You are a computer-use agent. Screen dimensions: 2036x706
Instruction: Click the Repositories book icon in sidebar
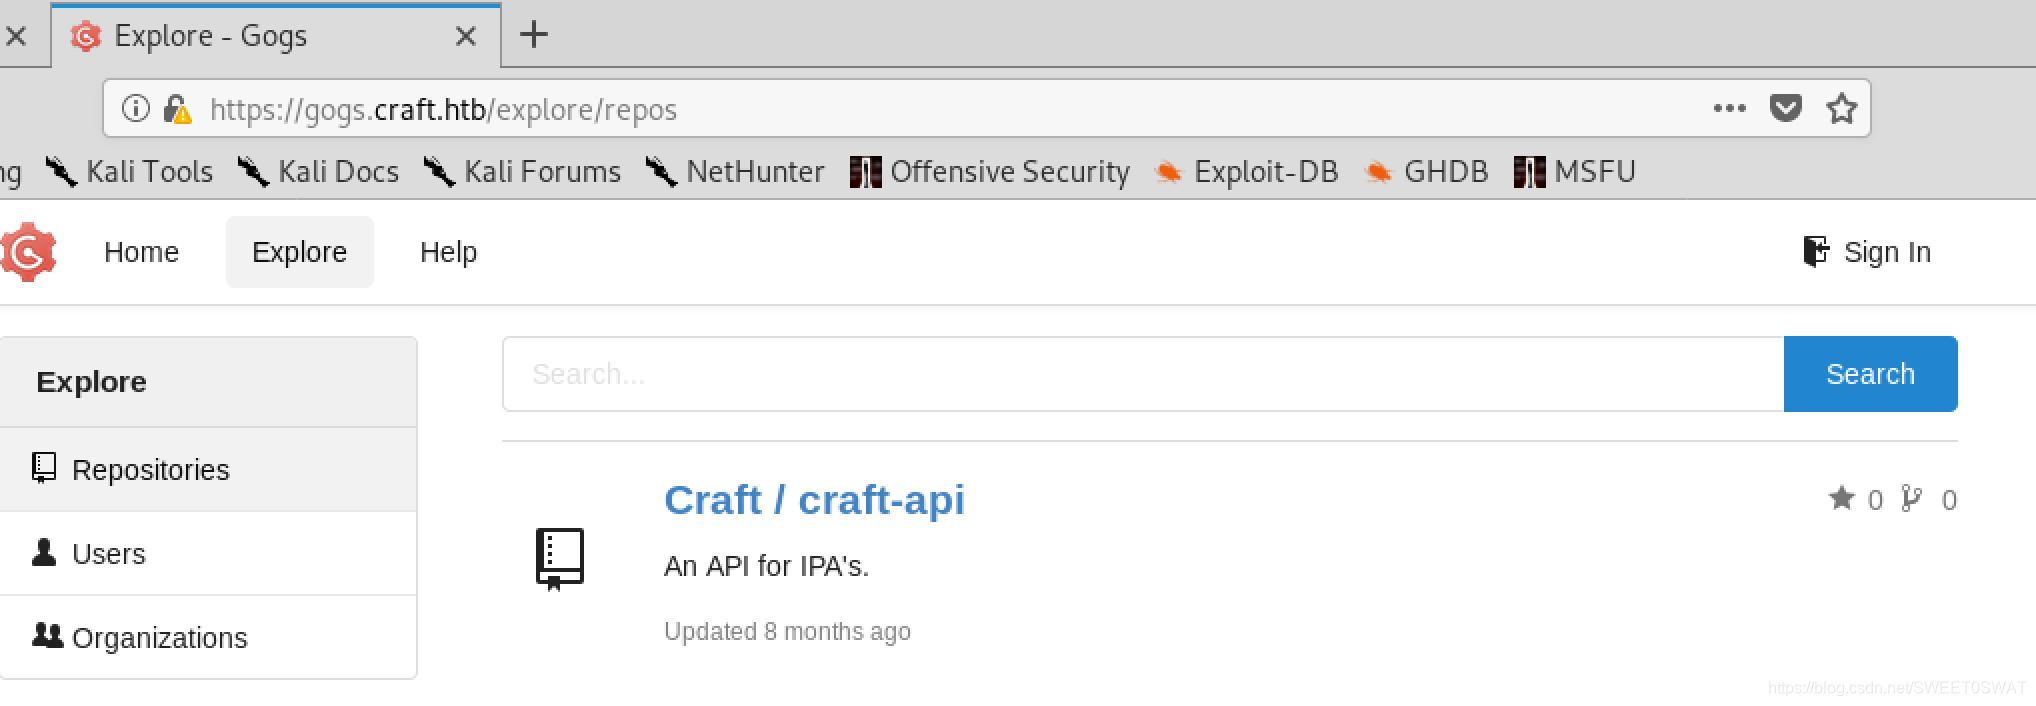pyautogui.click(x=43, y=467)
